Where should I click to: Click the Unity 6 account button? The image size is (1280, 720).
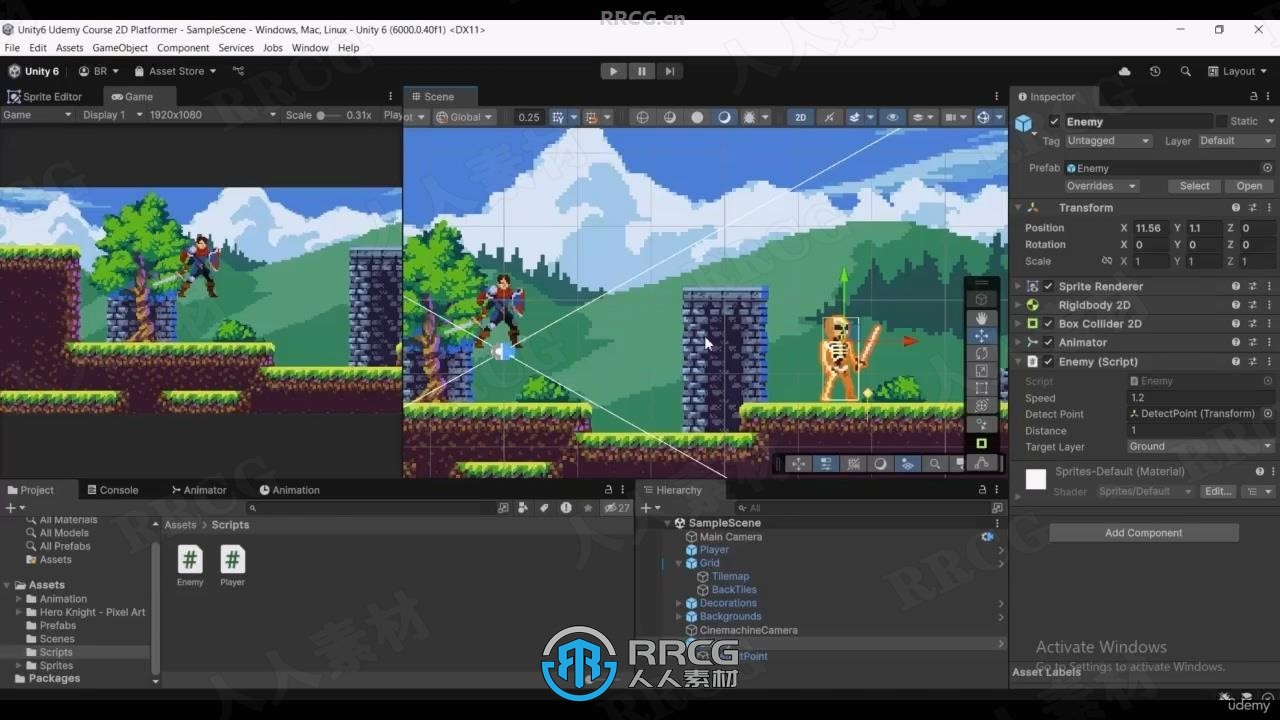coord(34,71)
